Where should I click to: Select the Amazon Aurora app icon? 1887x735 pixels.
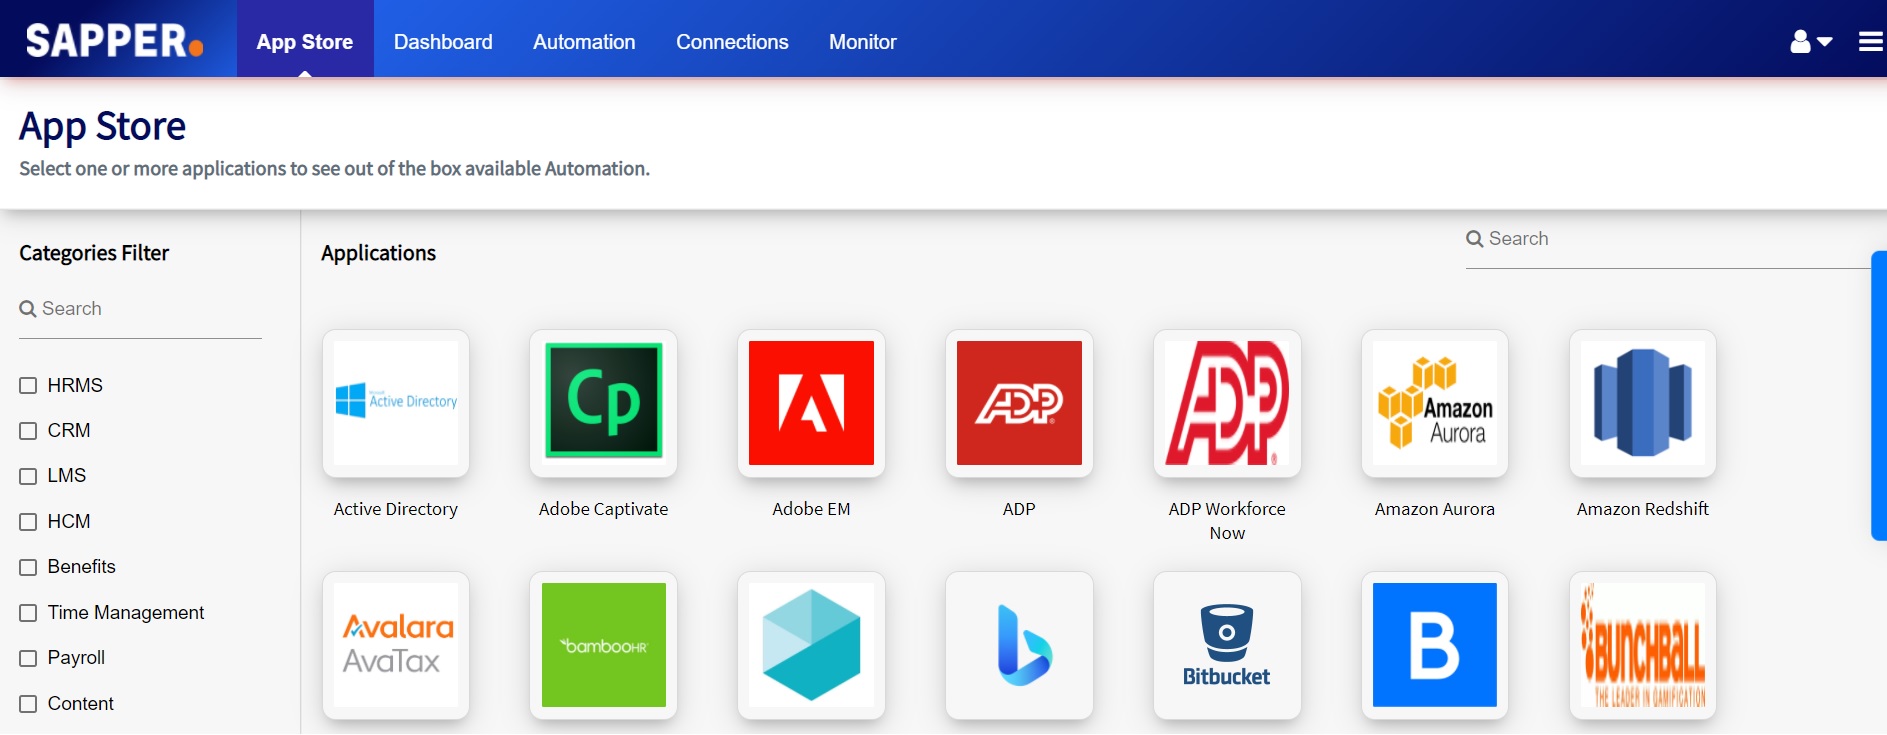[x=1435, y=403]
